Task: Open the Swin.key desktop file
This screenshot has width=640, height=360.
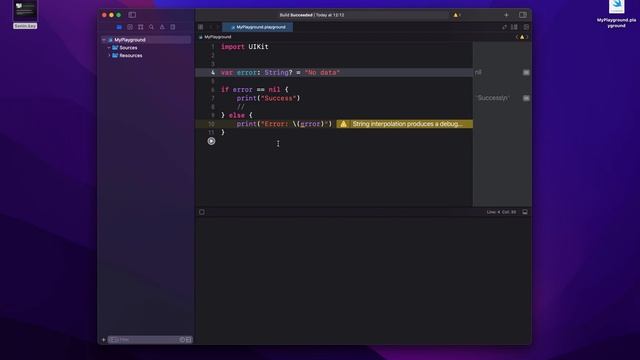Action: (x=25, y=14)
